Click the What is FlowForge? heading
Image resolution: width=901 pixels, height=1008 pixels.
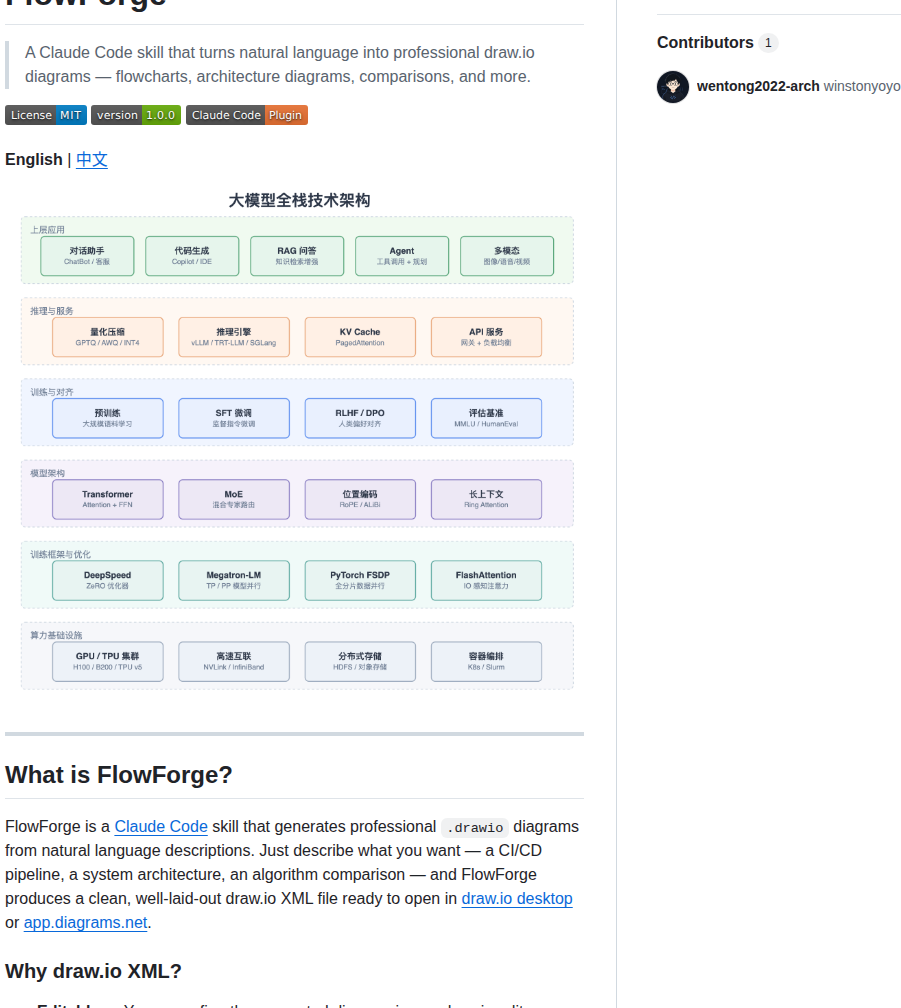(x=119, y=775)
